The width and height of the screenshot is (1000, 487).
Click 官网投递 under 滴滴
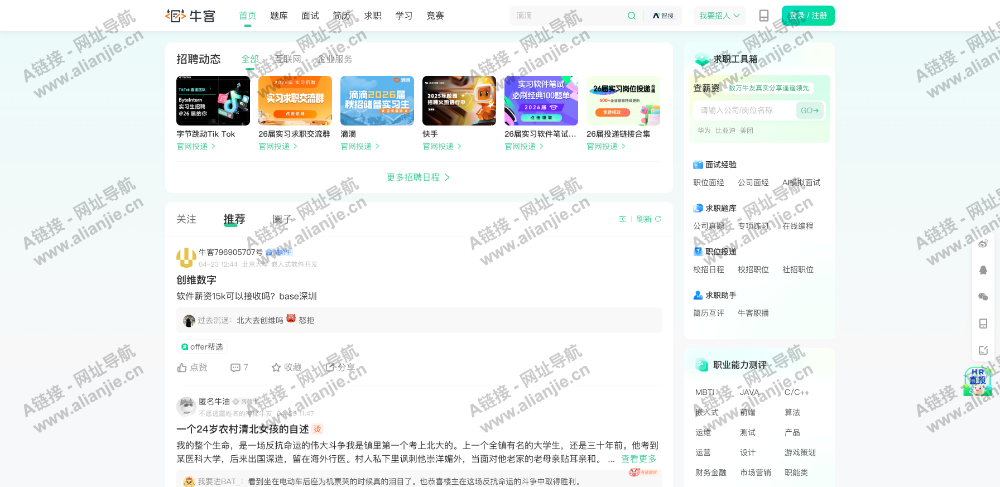tap(360, 146)
